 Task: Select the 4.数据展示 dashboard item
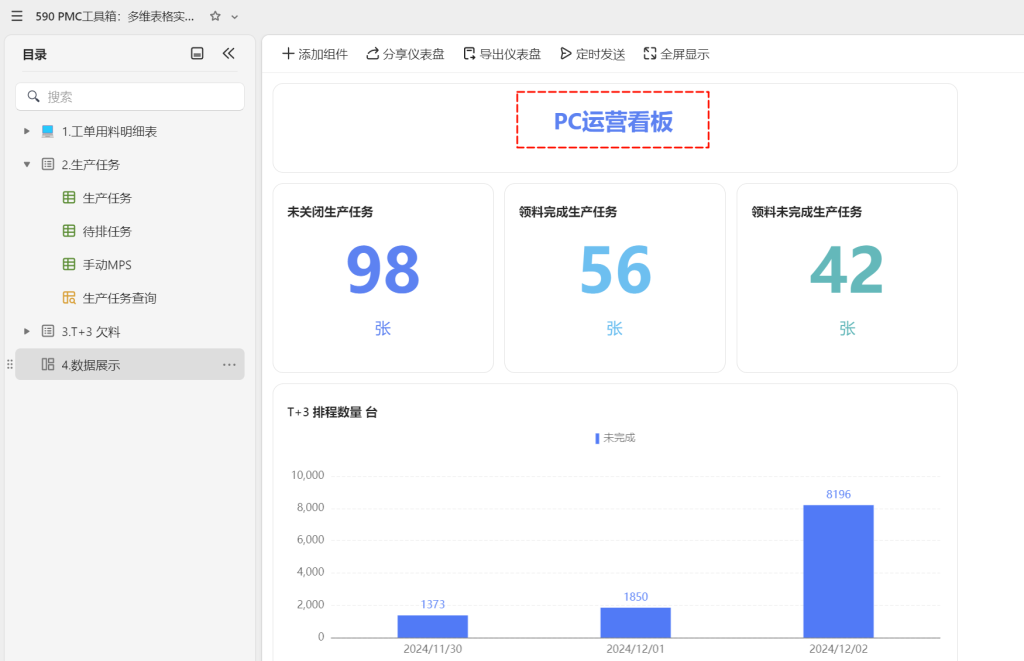coord(130,364)
